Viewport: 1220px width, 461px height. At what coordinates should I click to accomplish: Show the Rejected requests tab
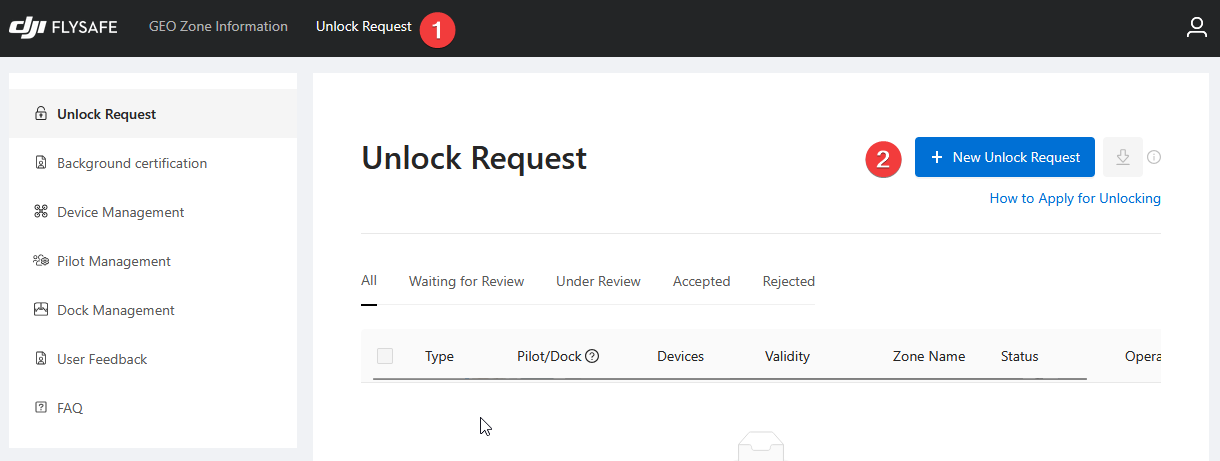[x=788, y=281]
